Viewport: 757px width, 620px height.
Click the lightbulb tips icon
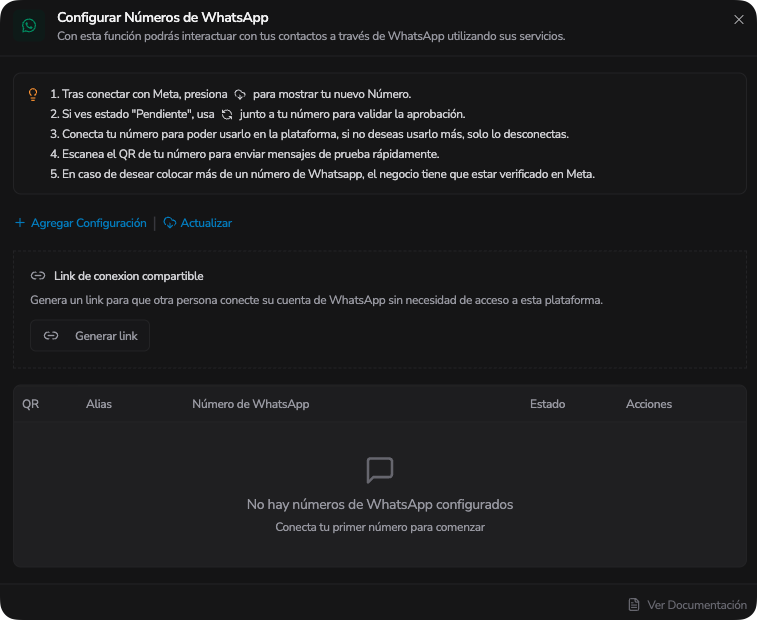[x=33, y=94]
